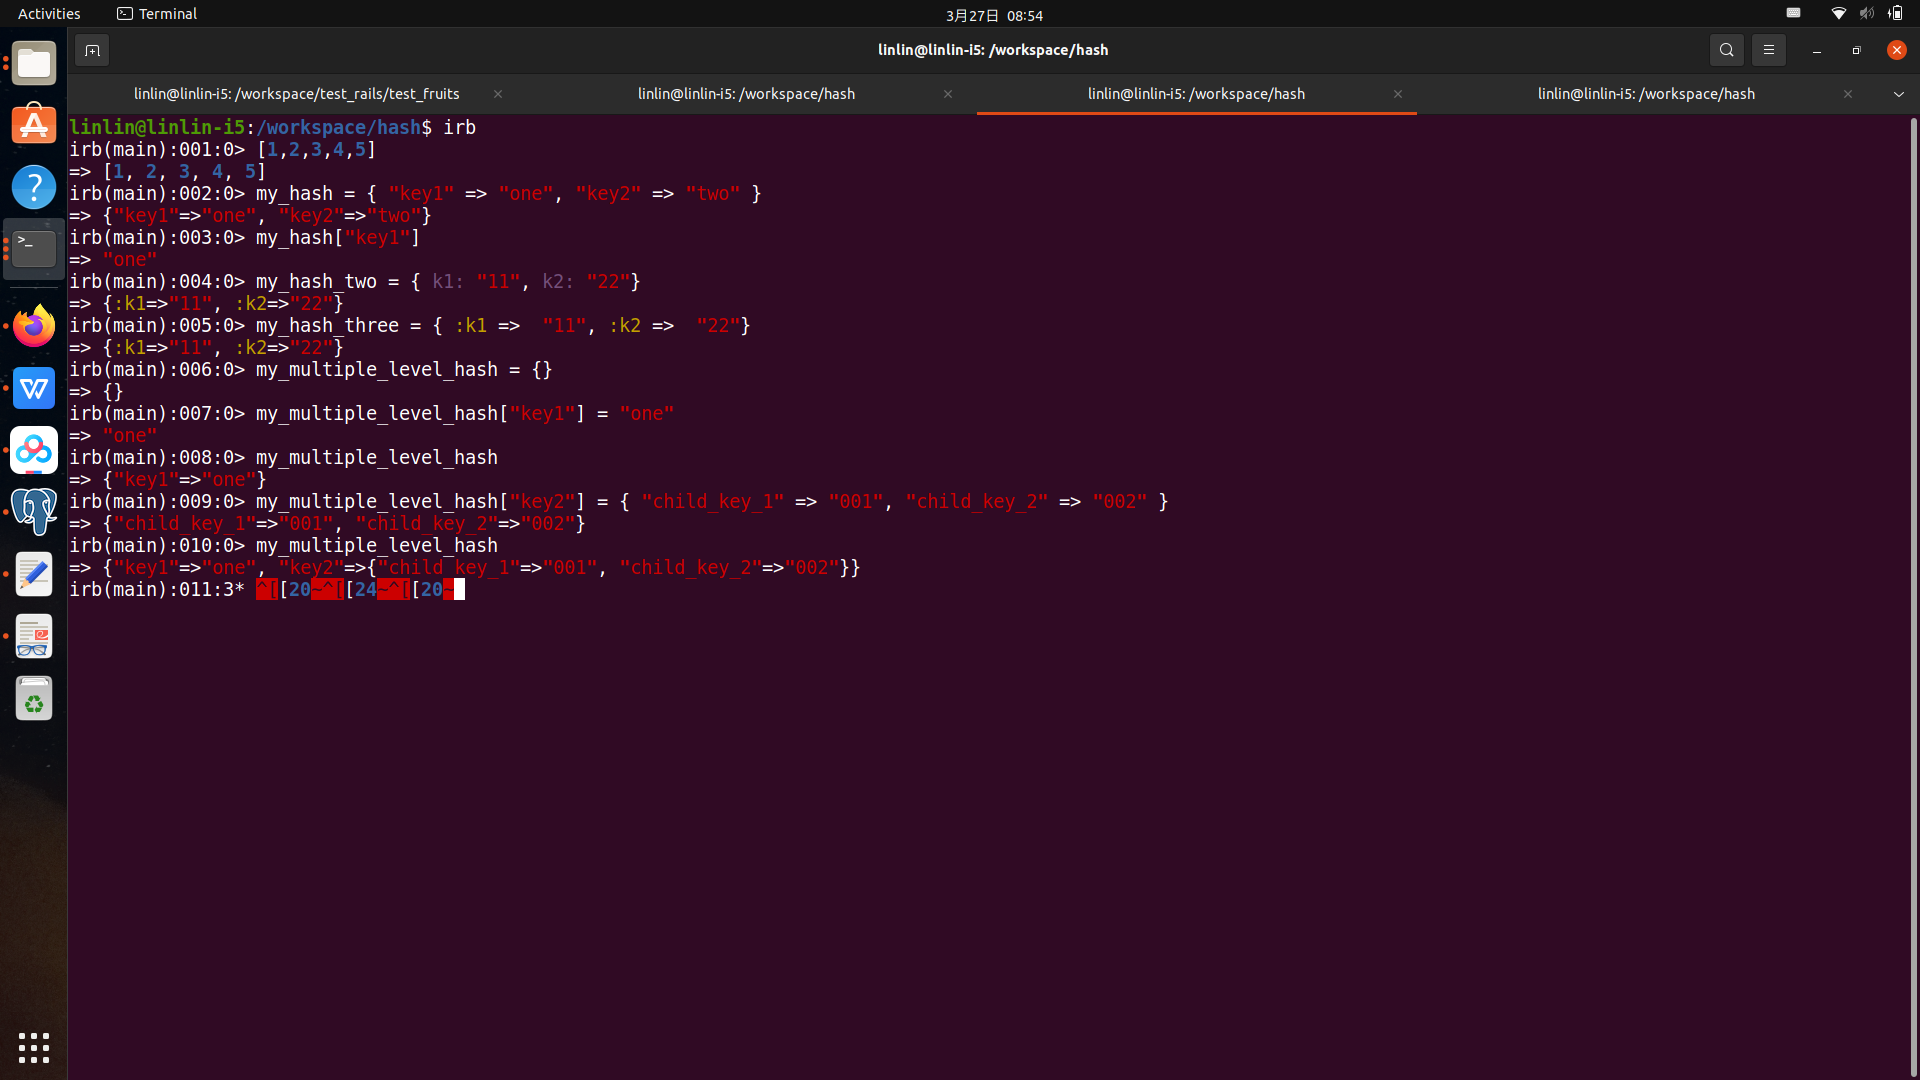Close the test_fruits terminal tab
The image size is (1920, 1080).
pos(498,94)
